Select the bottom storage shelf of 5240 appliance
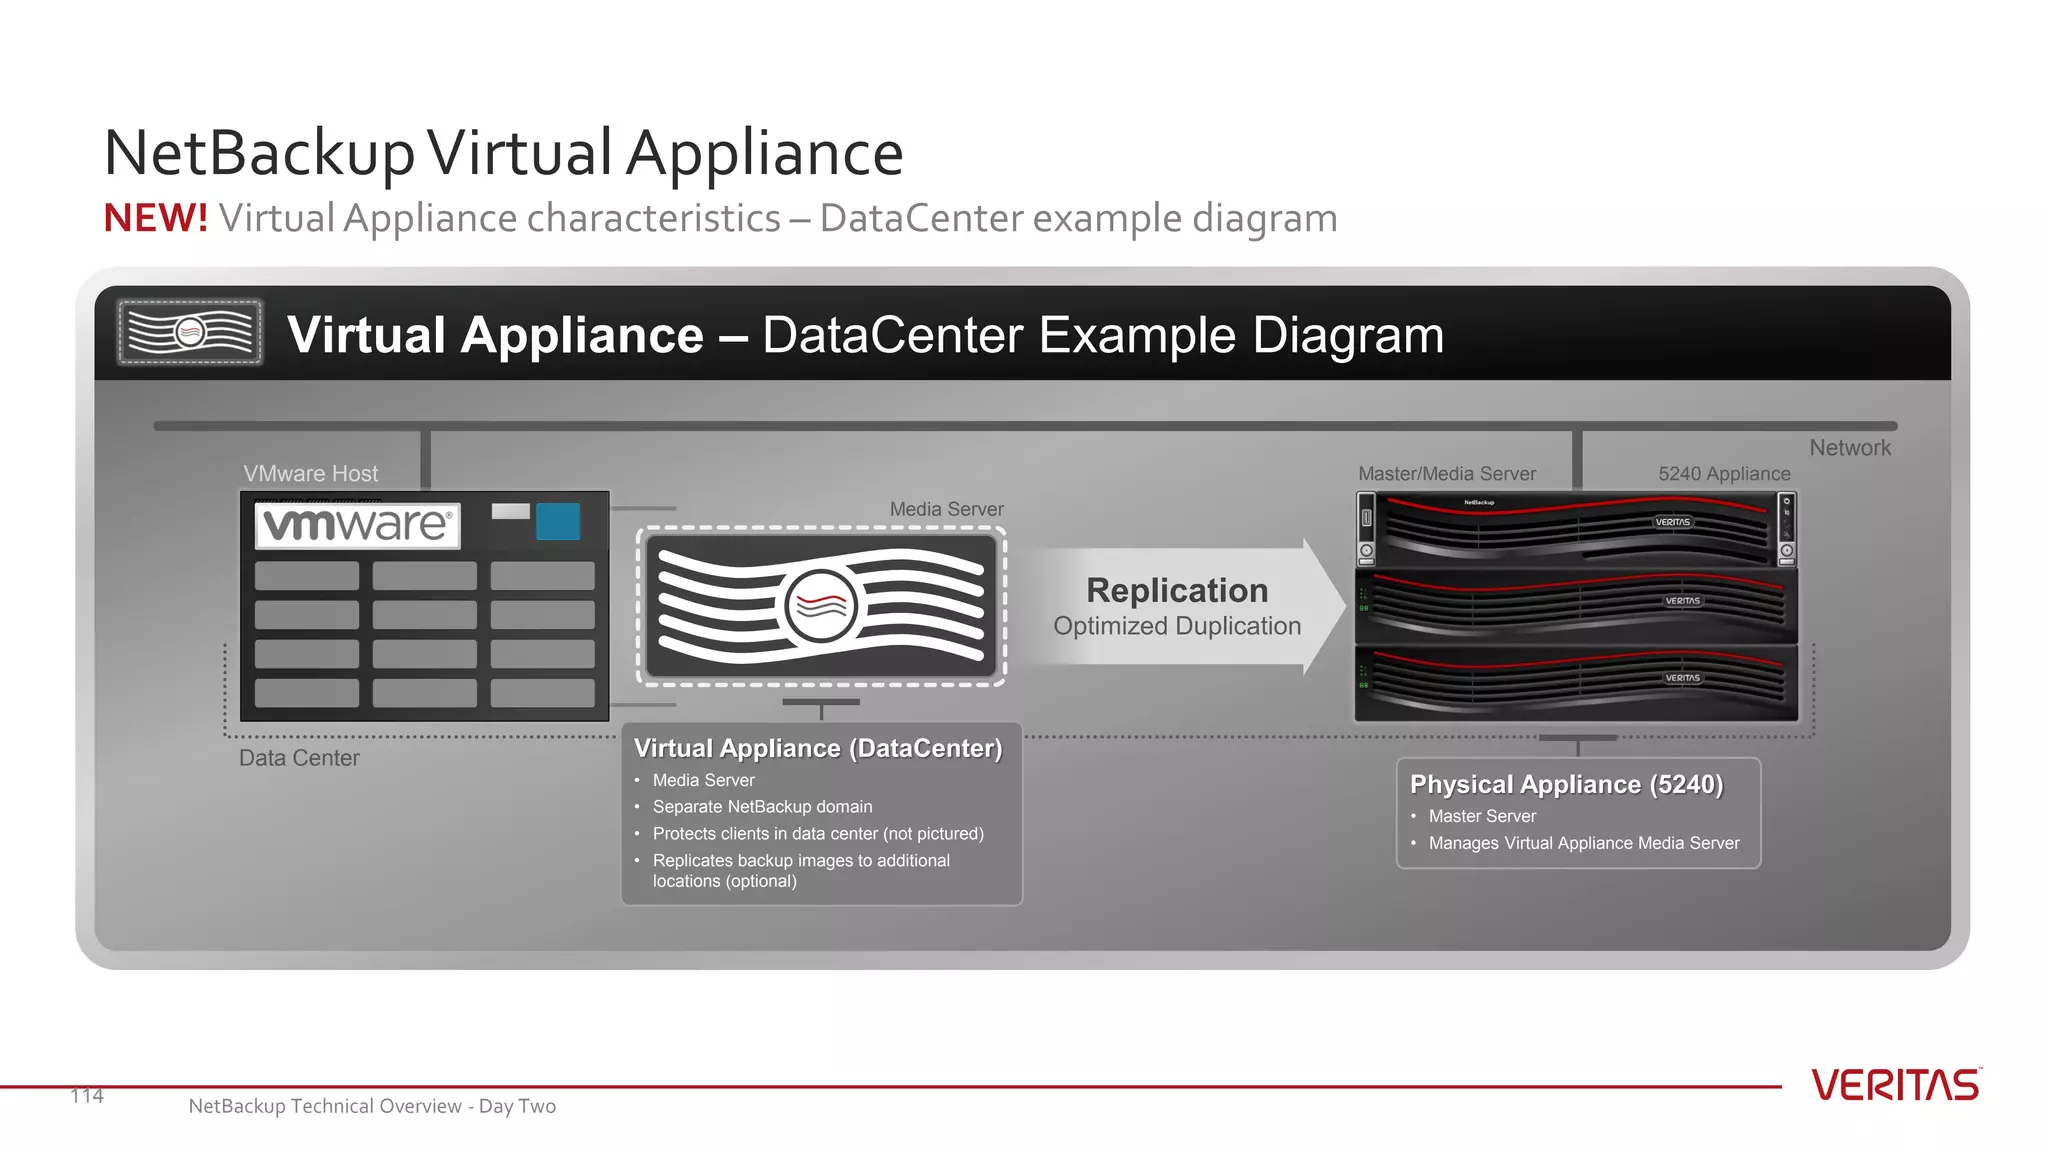This screenshot has width=2048, height=1152. click(x=1576, y=683)
